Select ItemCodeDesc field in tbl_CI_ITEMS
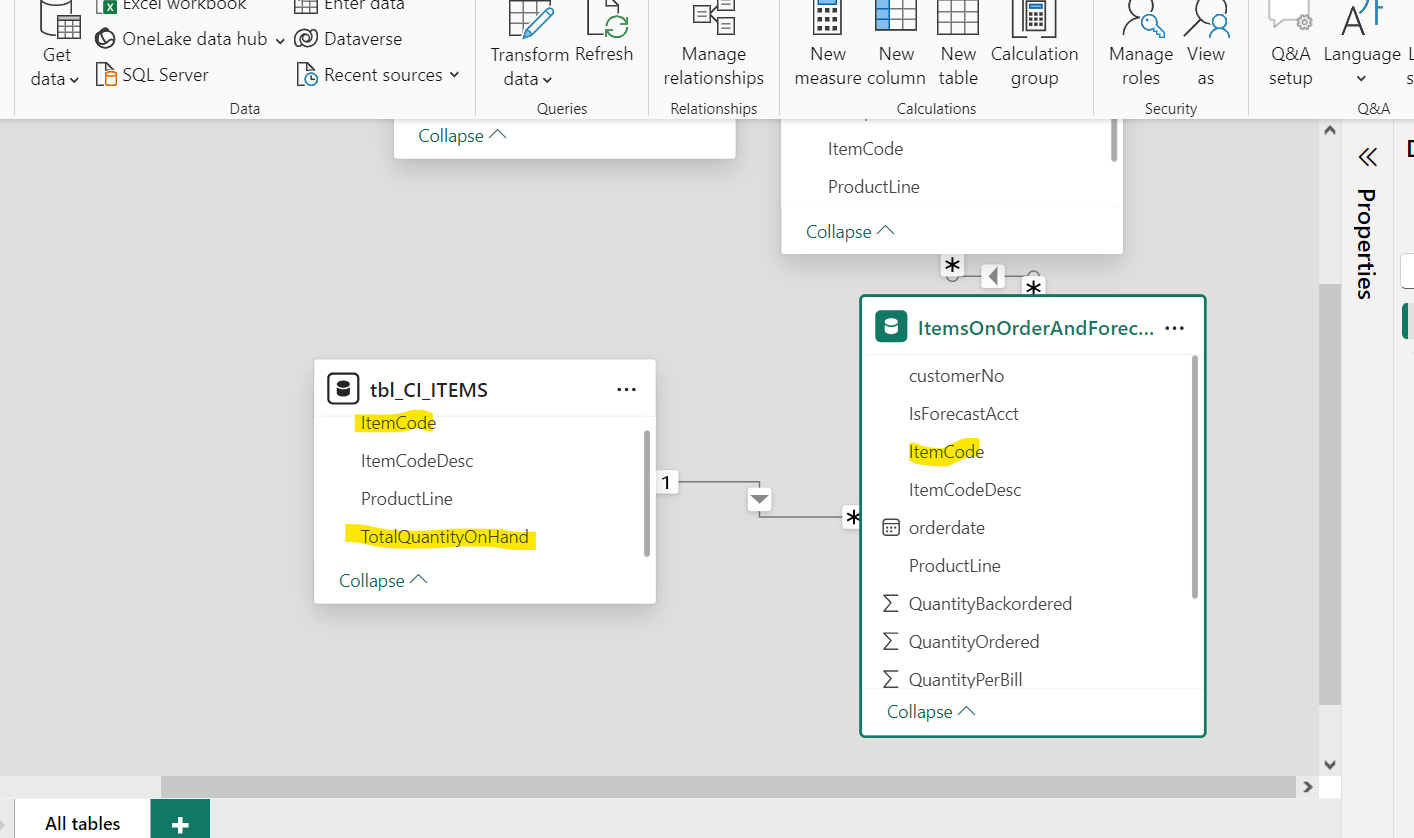This screenshot has width=1414, height=838. coord(417,461)
